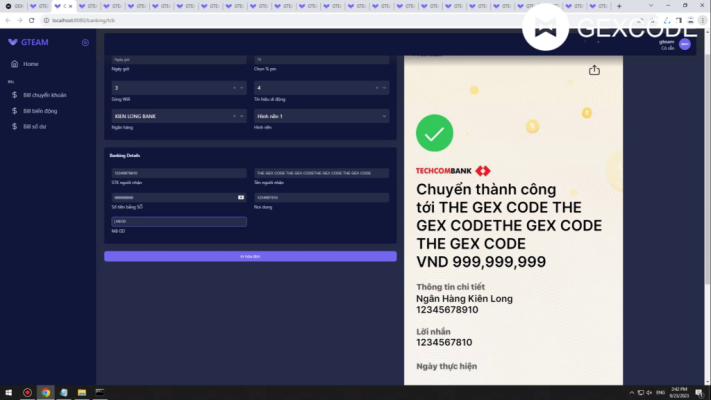Reload the page with refresh icon

click(x=31, y=20)
